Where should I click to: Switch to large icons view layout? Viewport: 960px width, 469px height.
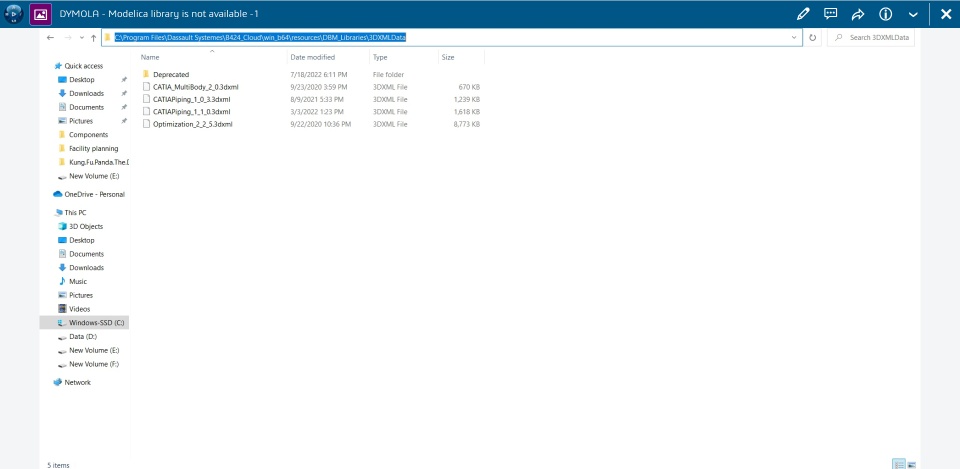pos(911,464)
